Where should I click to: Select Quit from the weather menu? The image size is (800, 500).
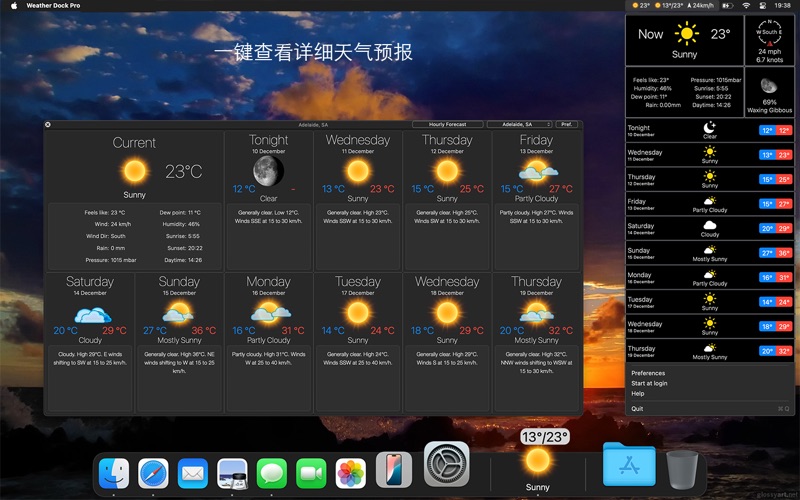point(637,408)
